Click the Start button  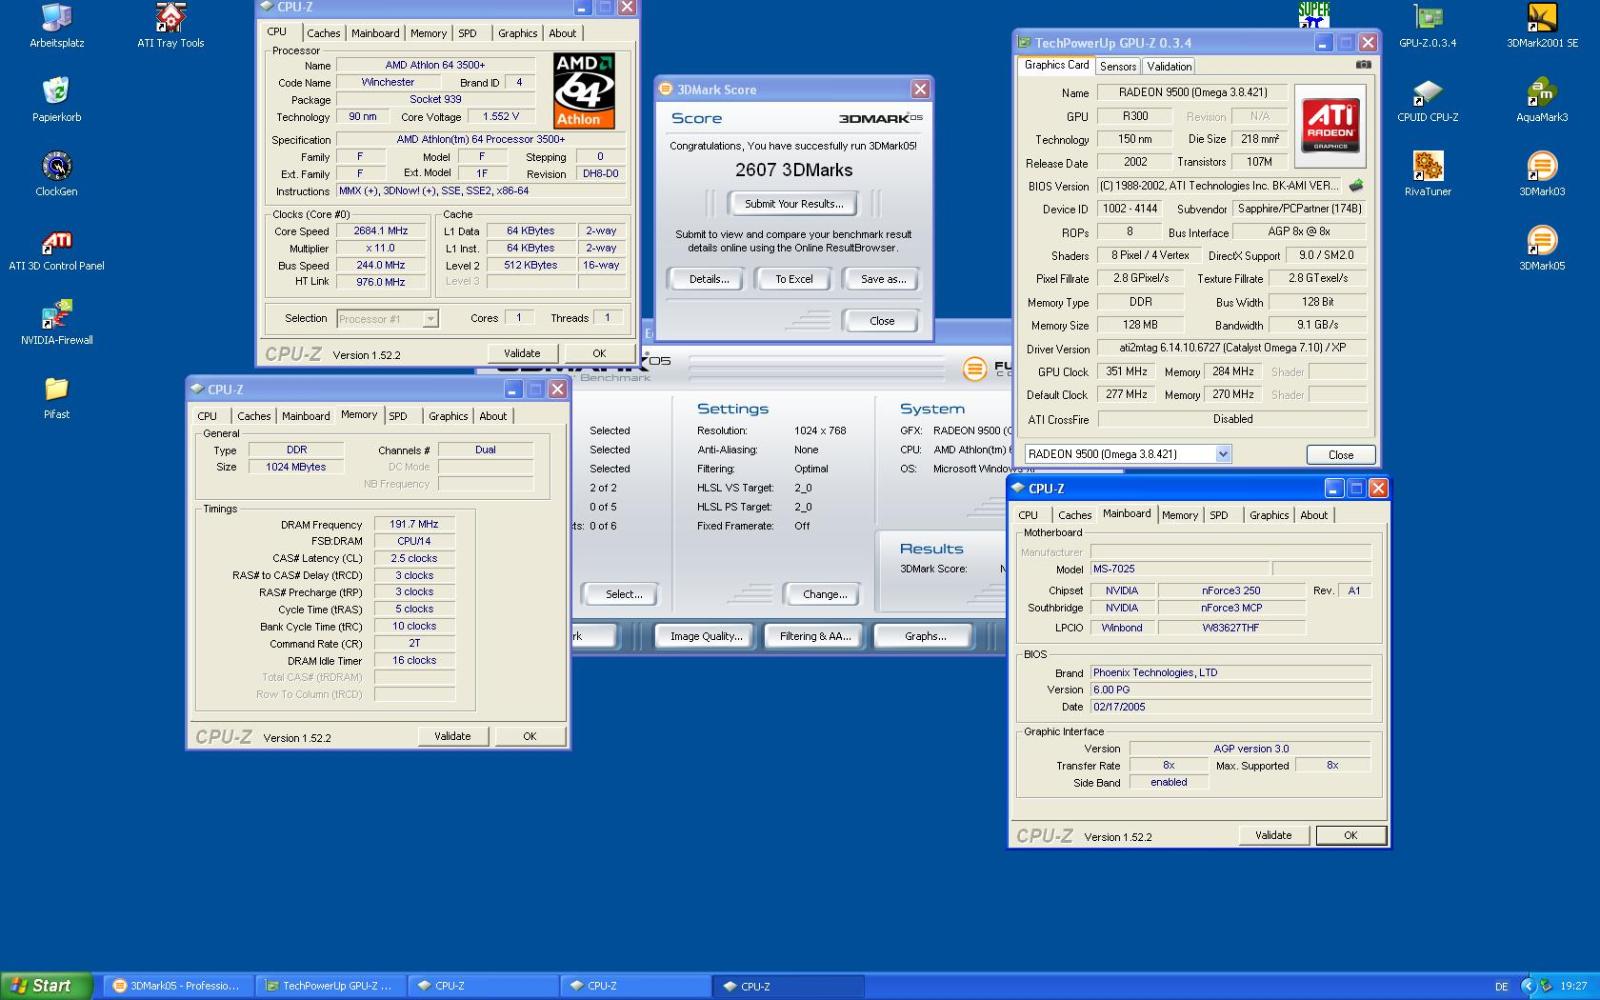tap(46, 986)
